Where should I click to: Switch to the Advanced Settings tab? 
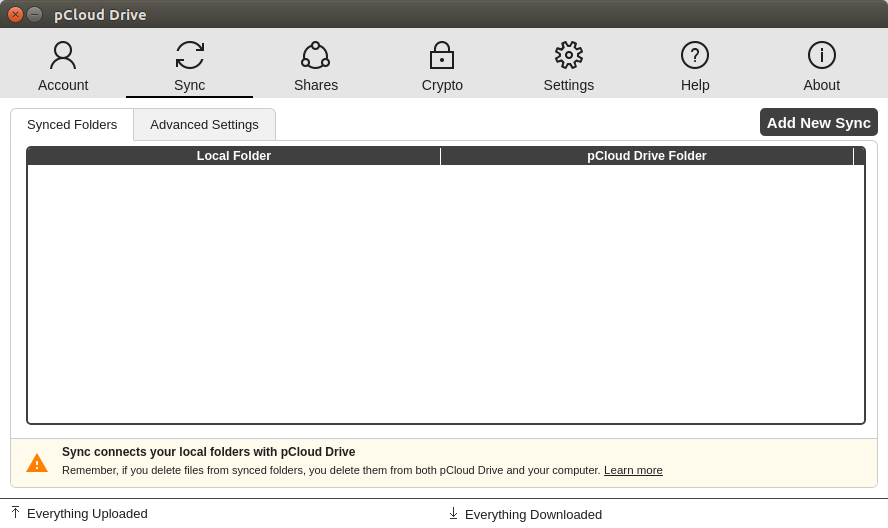[204, 125]
